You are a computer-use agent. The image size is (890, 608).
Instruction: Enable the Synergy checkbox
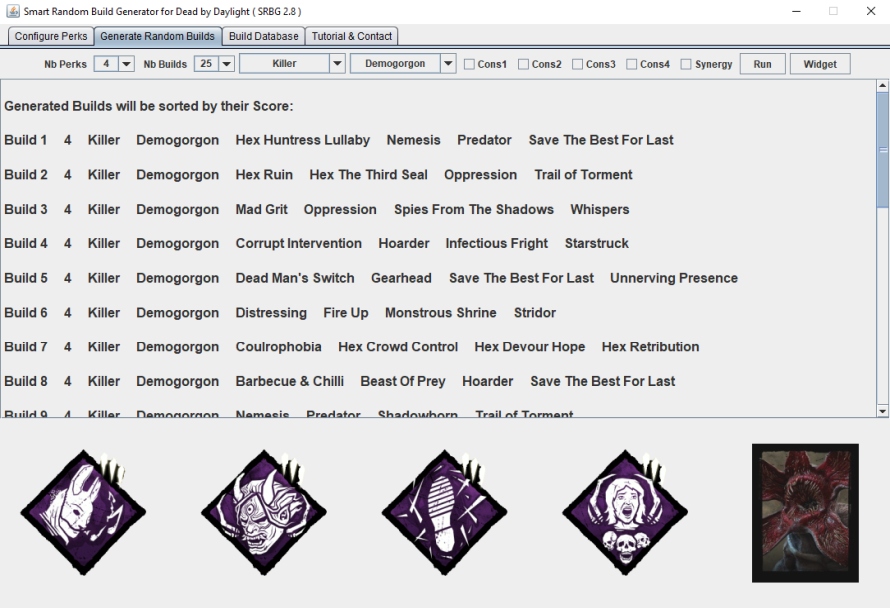686,64
